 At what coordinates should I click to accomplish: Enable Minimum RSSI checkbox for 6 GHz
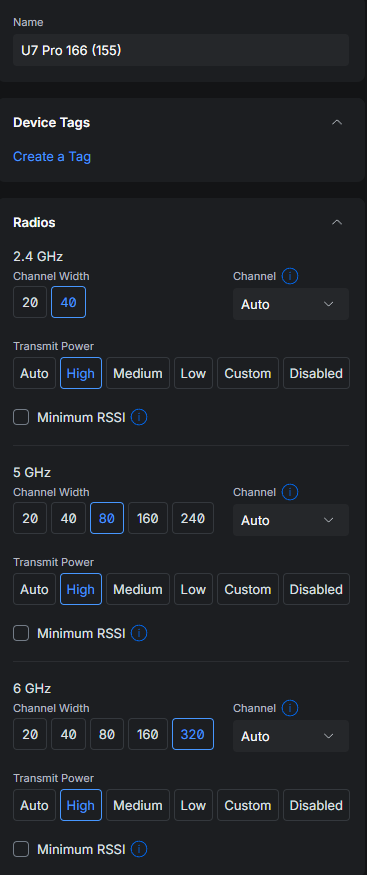21,849
